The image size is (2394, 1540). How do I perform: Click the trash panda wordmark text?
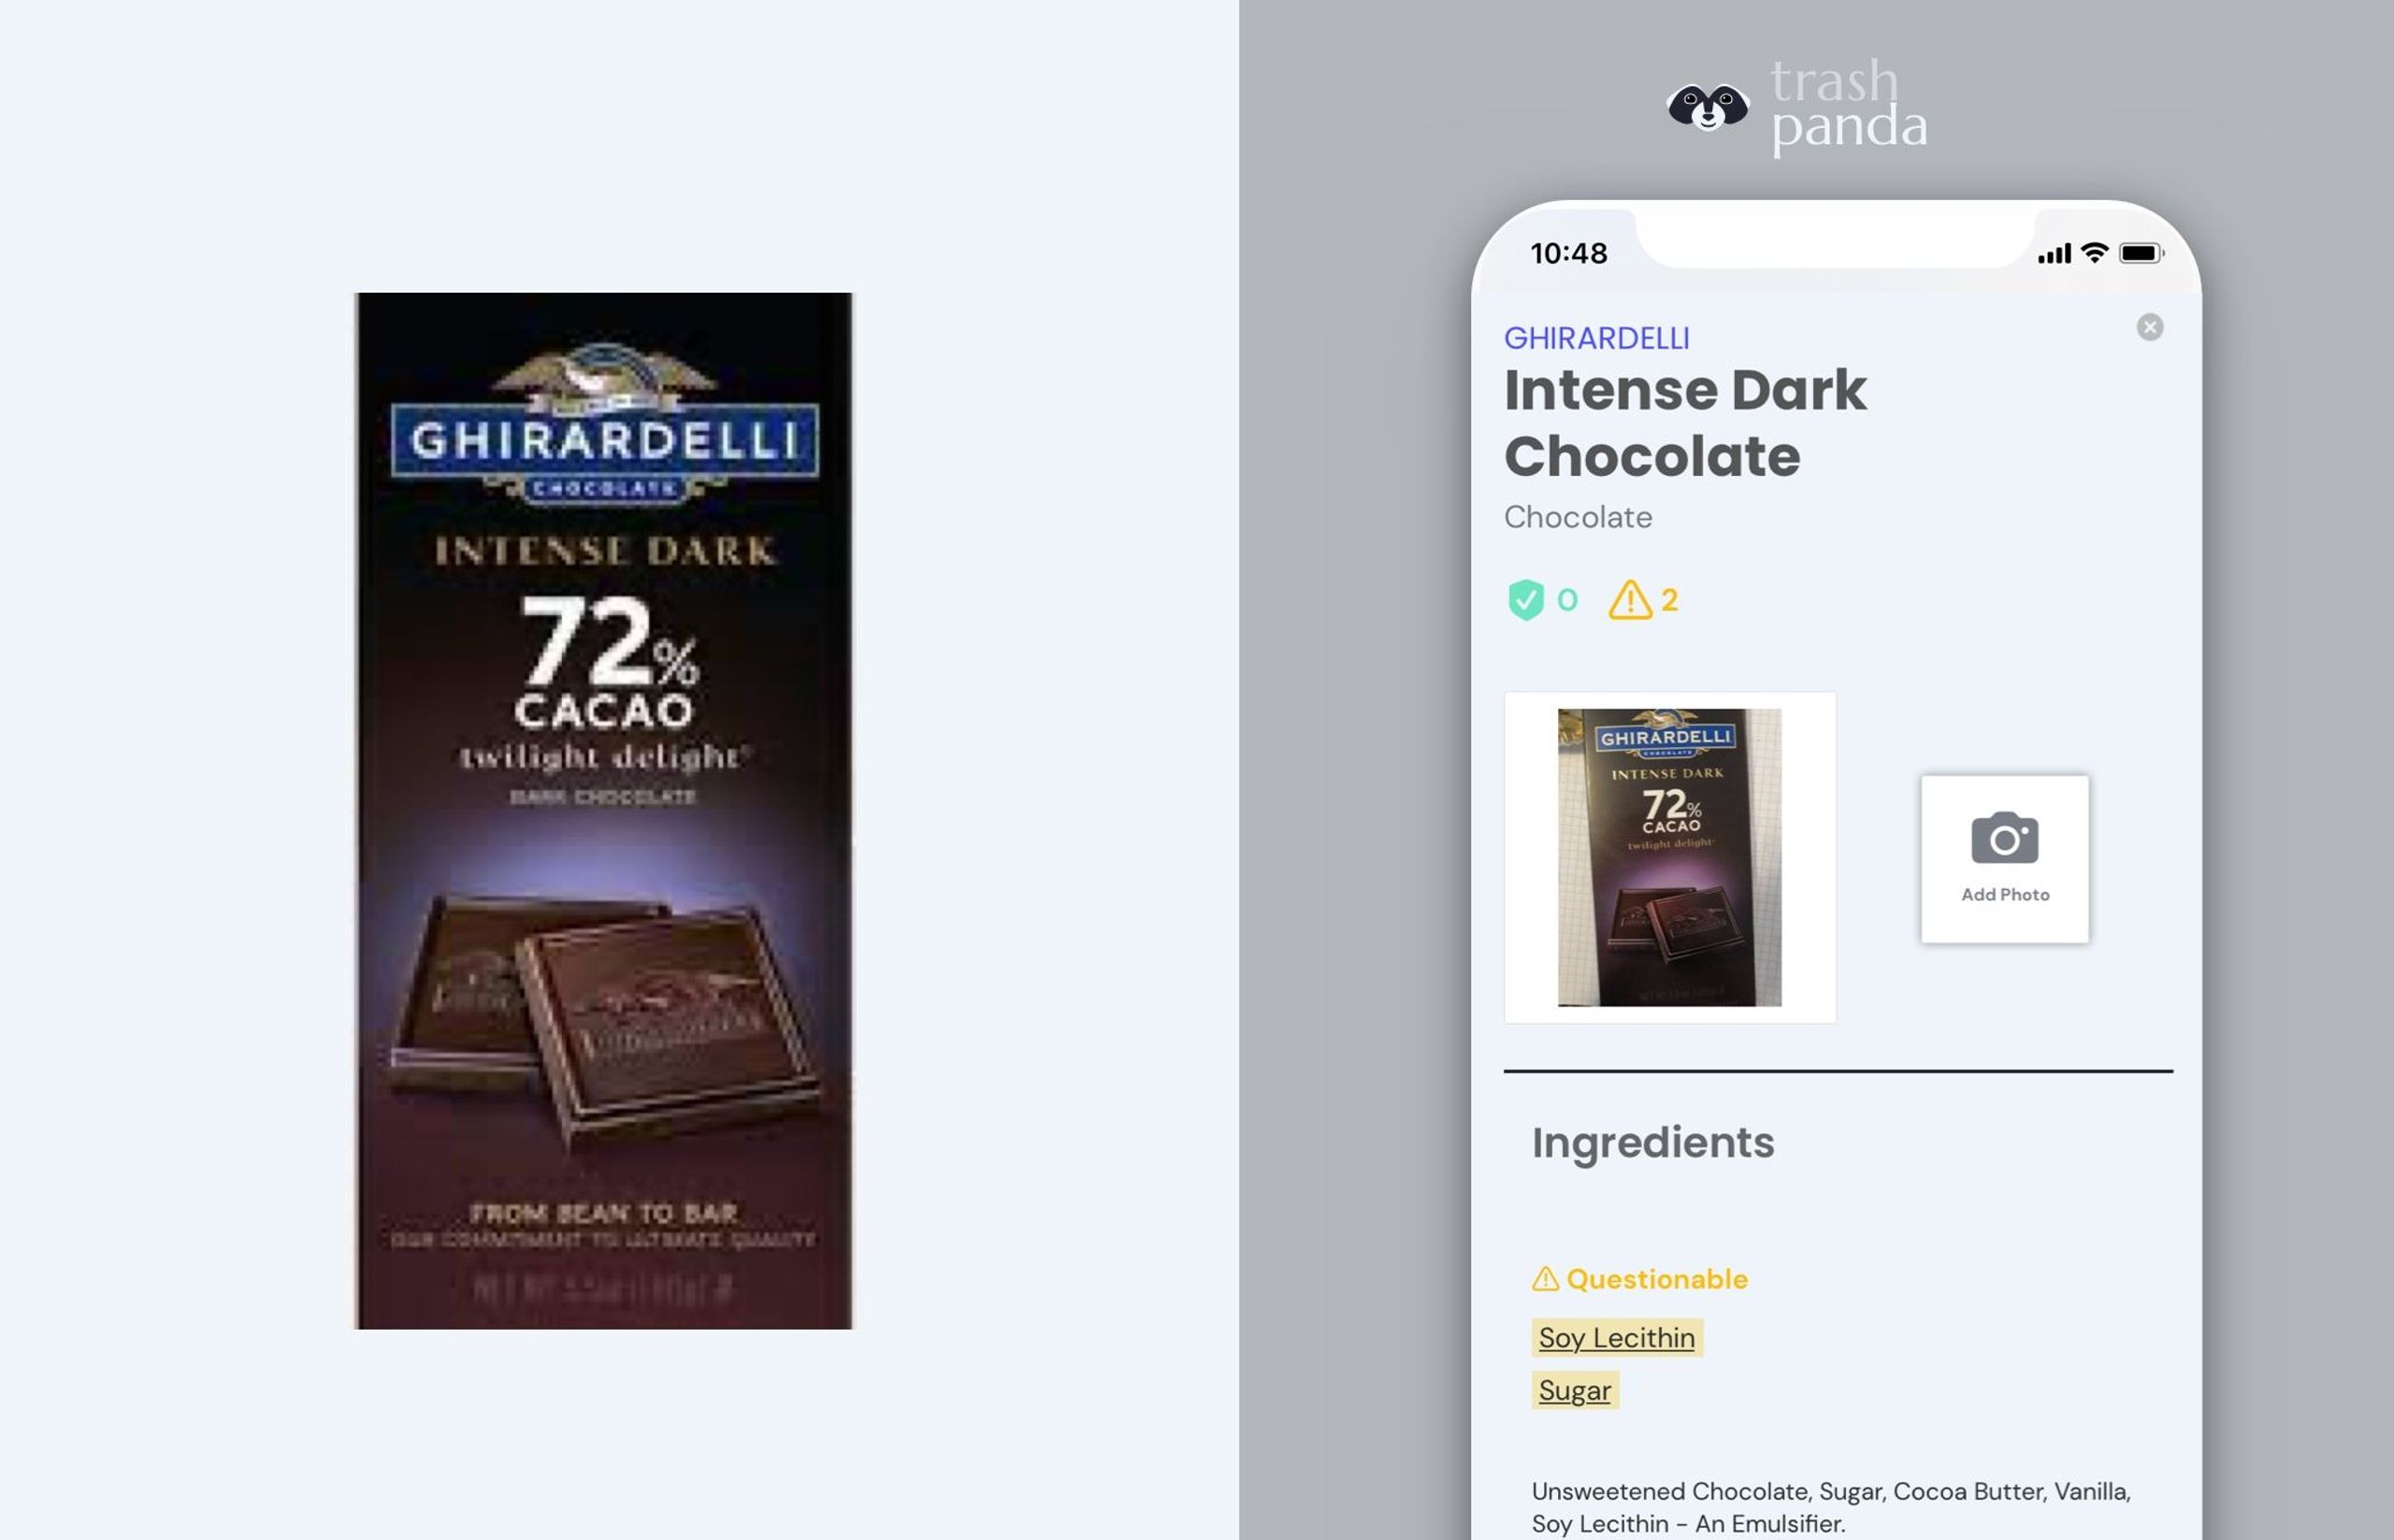click(1848, 107)
